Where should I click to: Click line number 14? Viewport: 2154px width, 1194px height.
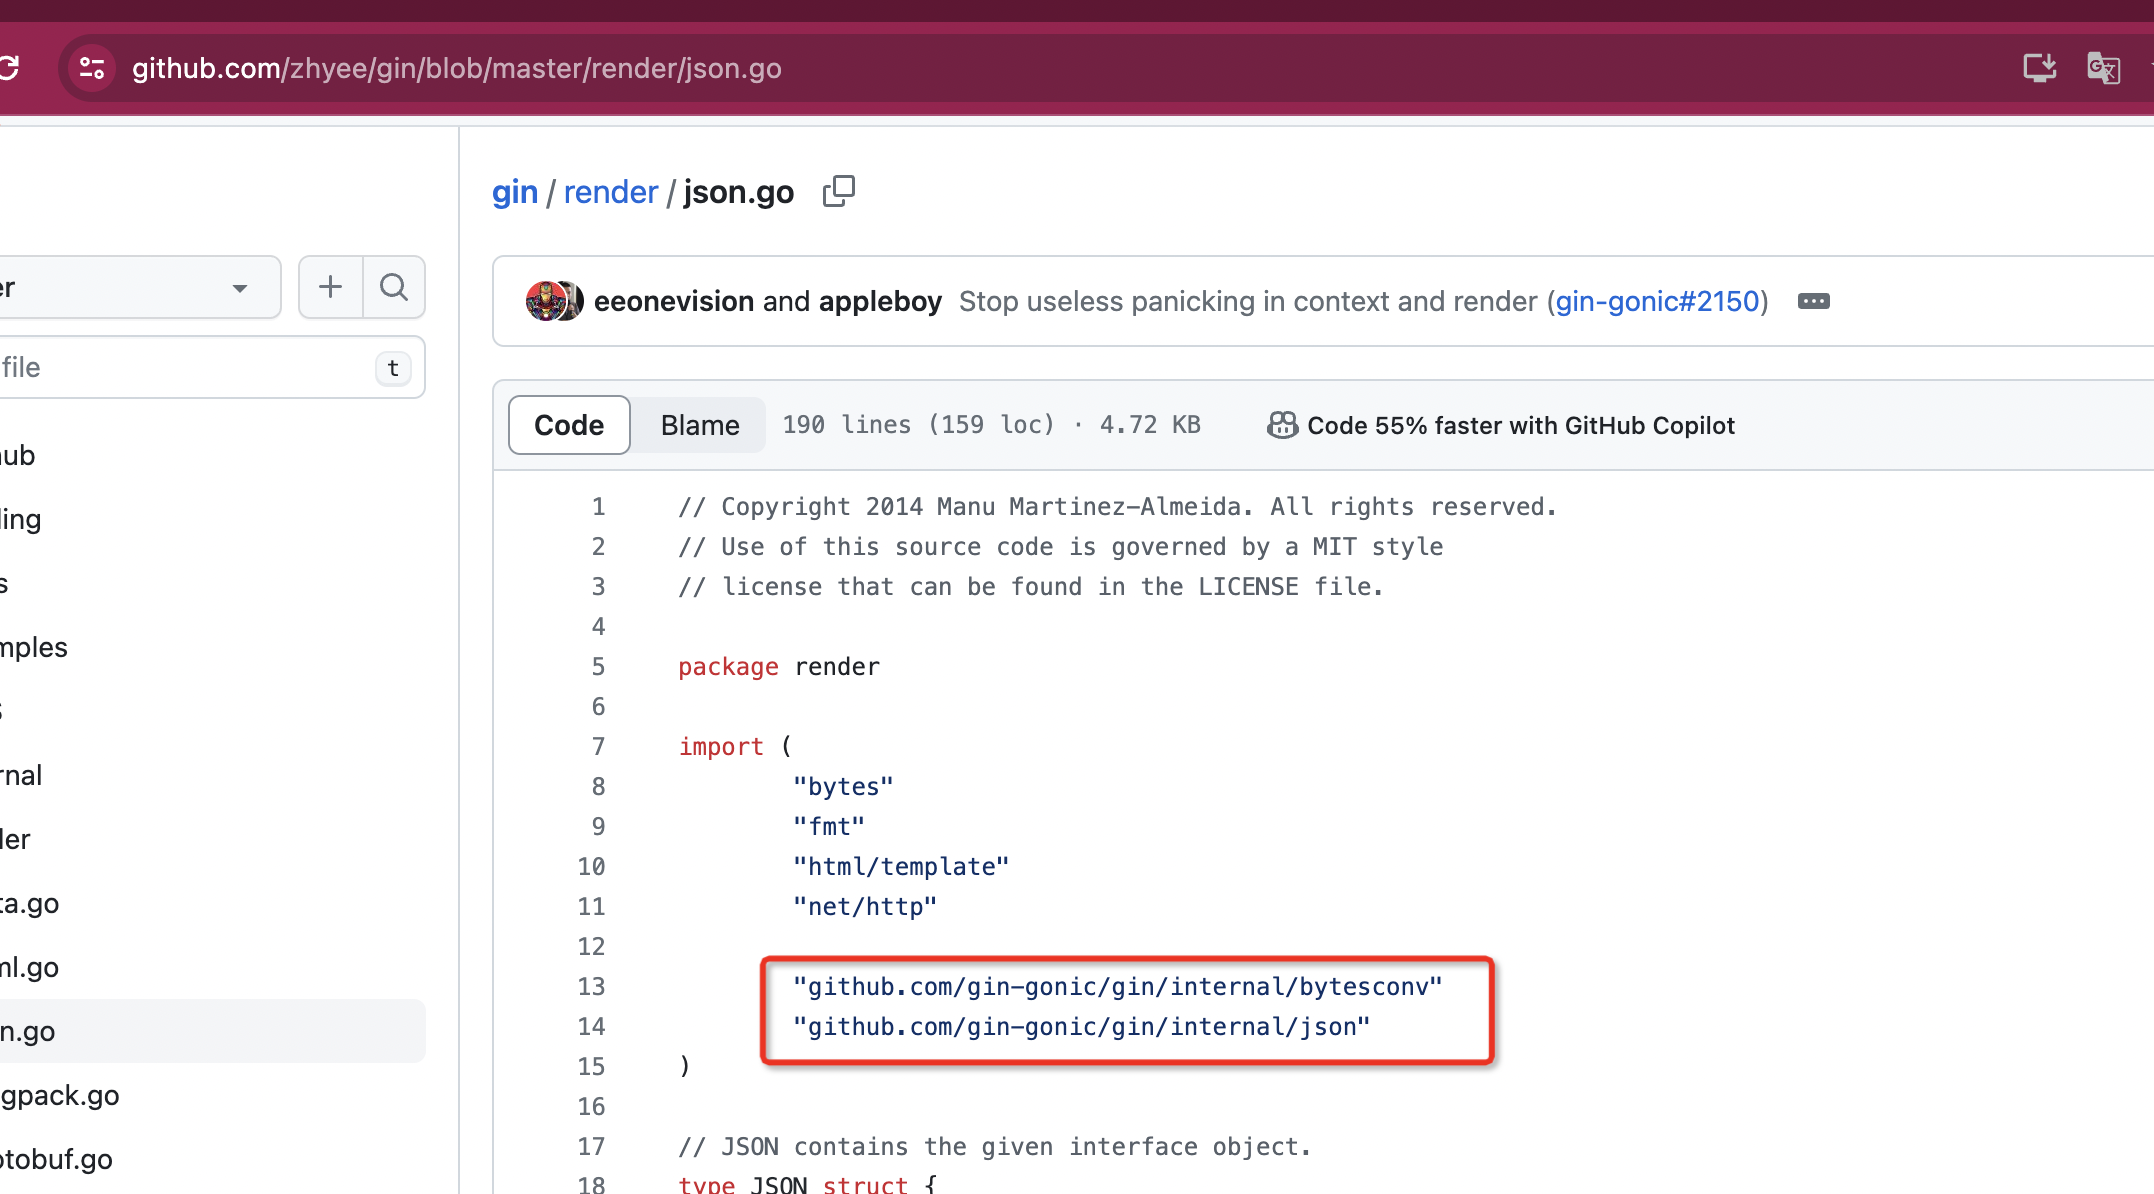pyautogui.click(x=591, y=1027)
